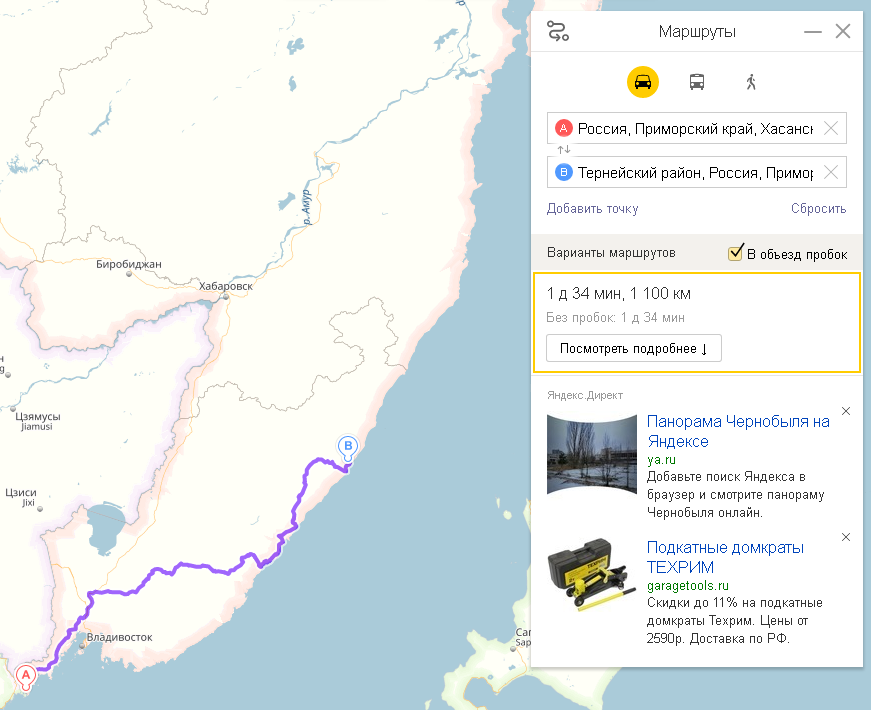
Task: Expand route details with 'Посмотреть подробнее'
Action: [x=634, y=348]
